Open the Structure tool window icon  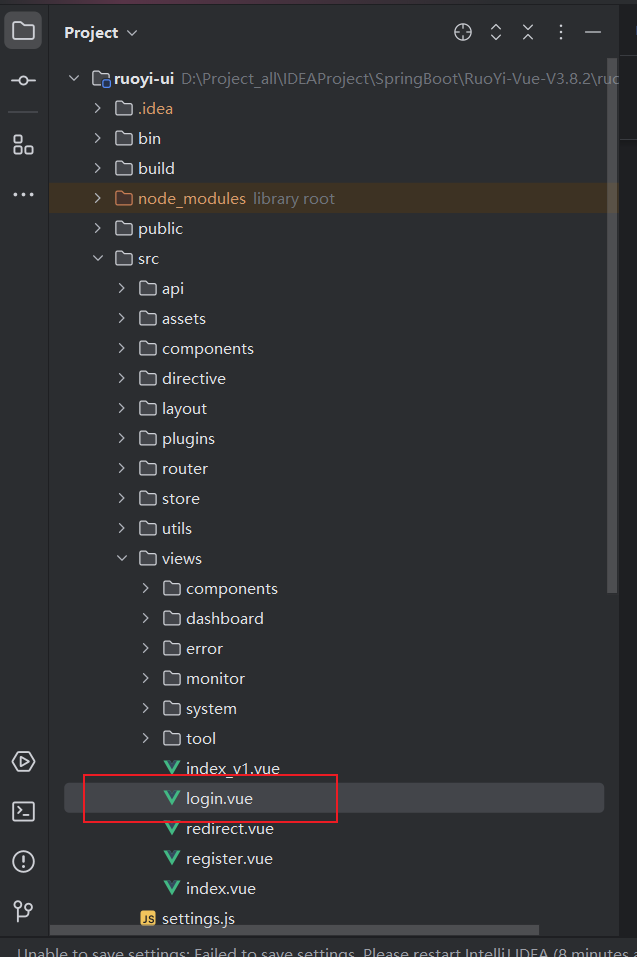23,144
